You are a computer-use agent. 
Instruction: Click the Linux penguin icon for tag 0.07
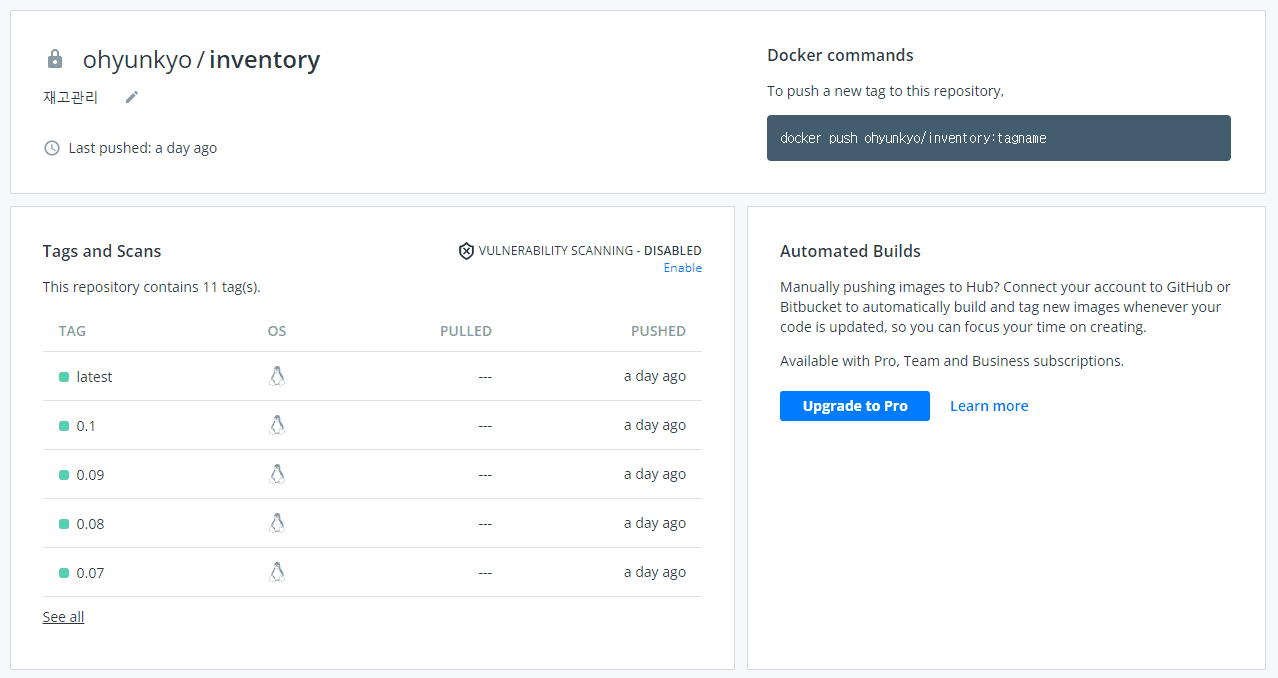point(277,572)
